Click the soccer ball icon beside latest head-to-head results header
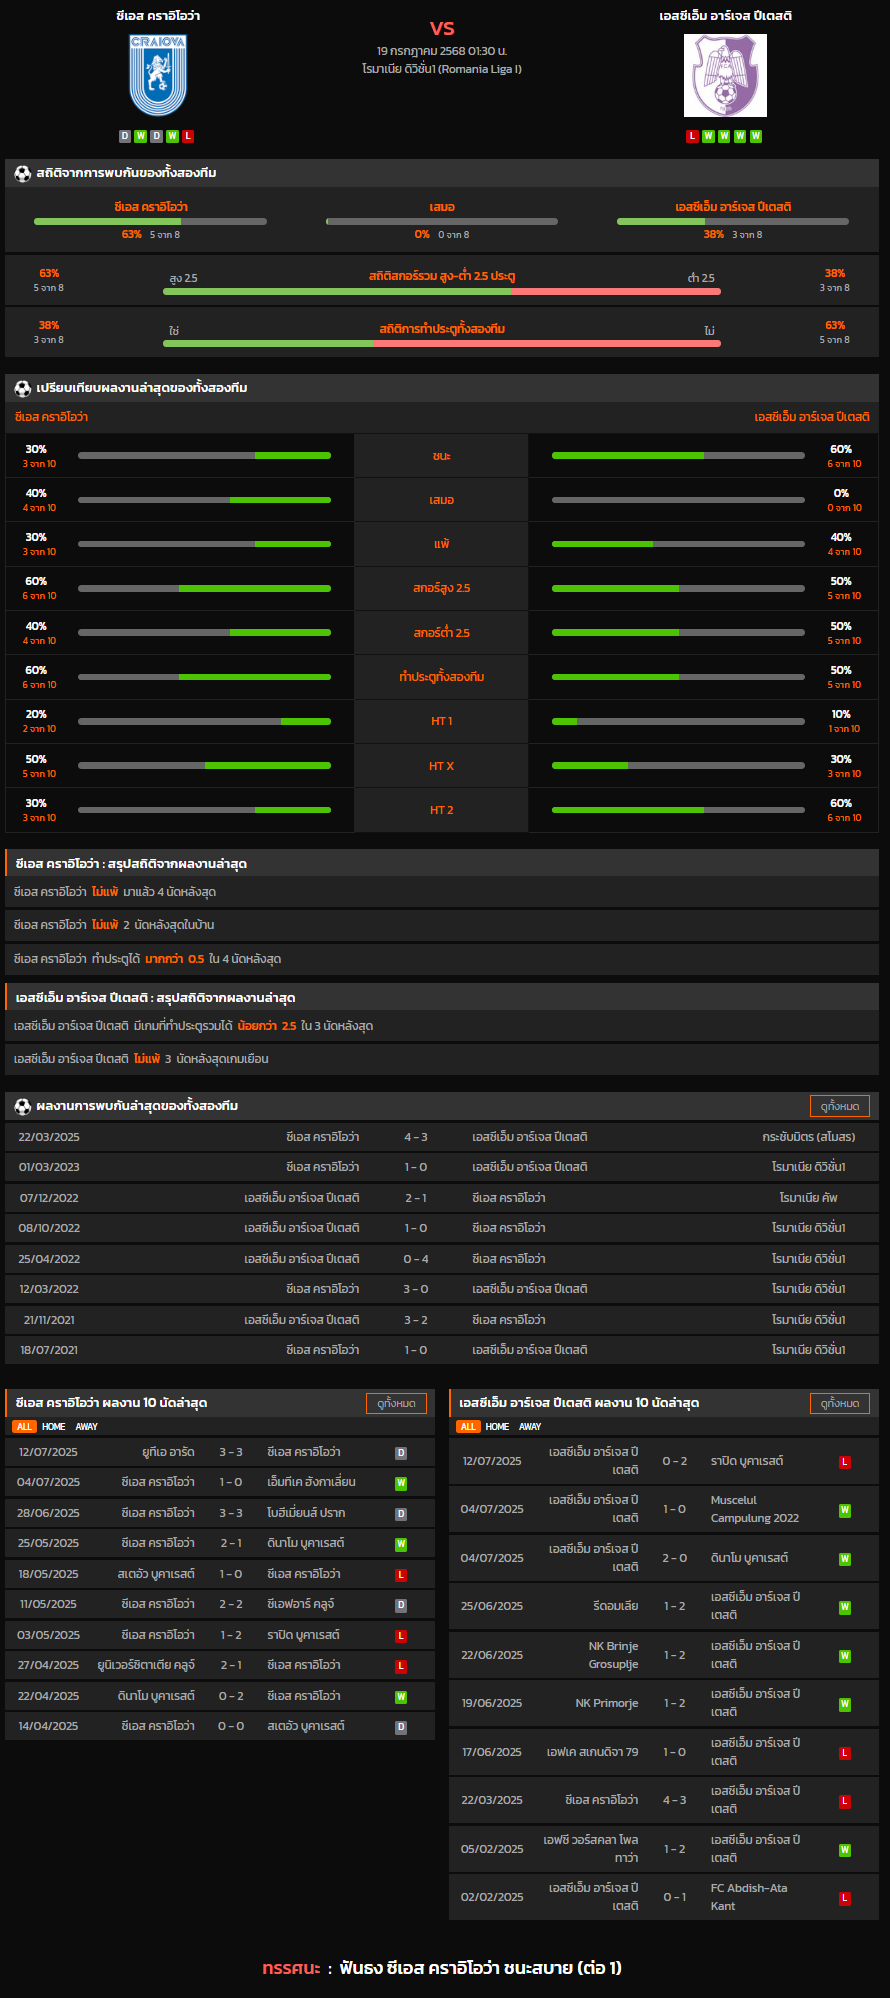The height and width of the screenshot is (1998, 890). pyautogui.click(x=22, y=1106)
